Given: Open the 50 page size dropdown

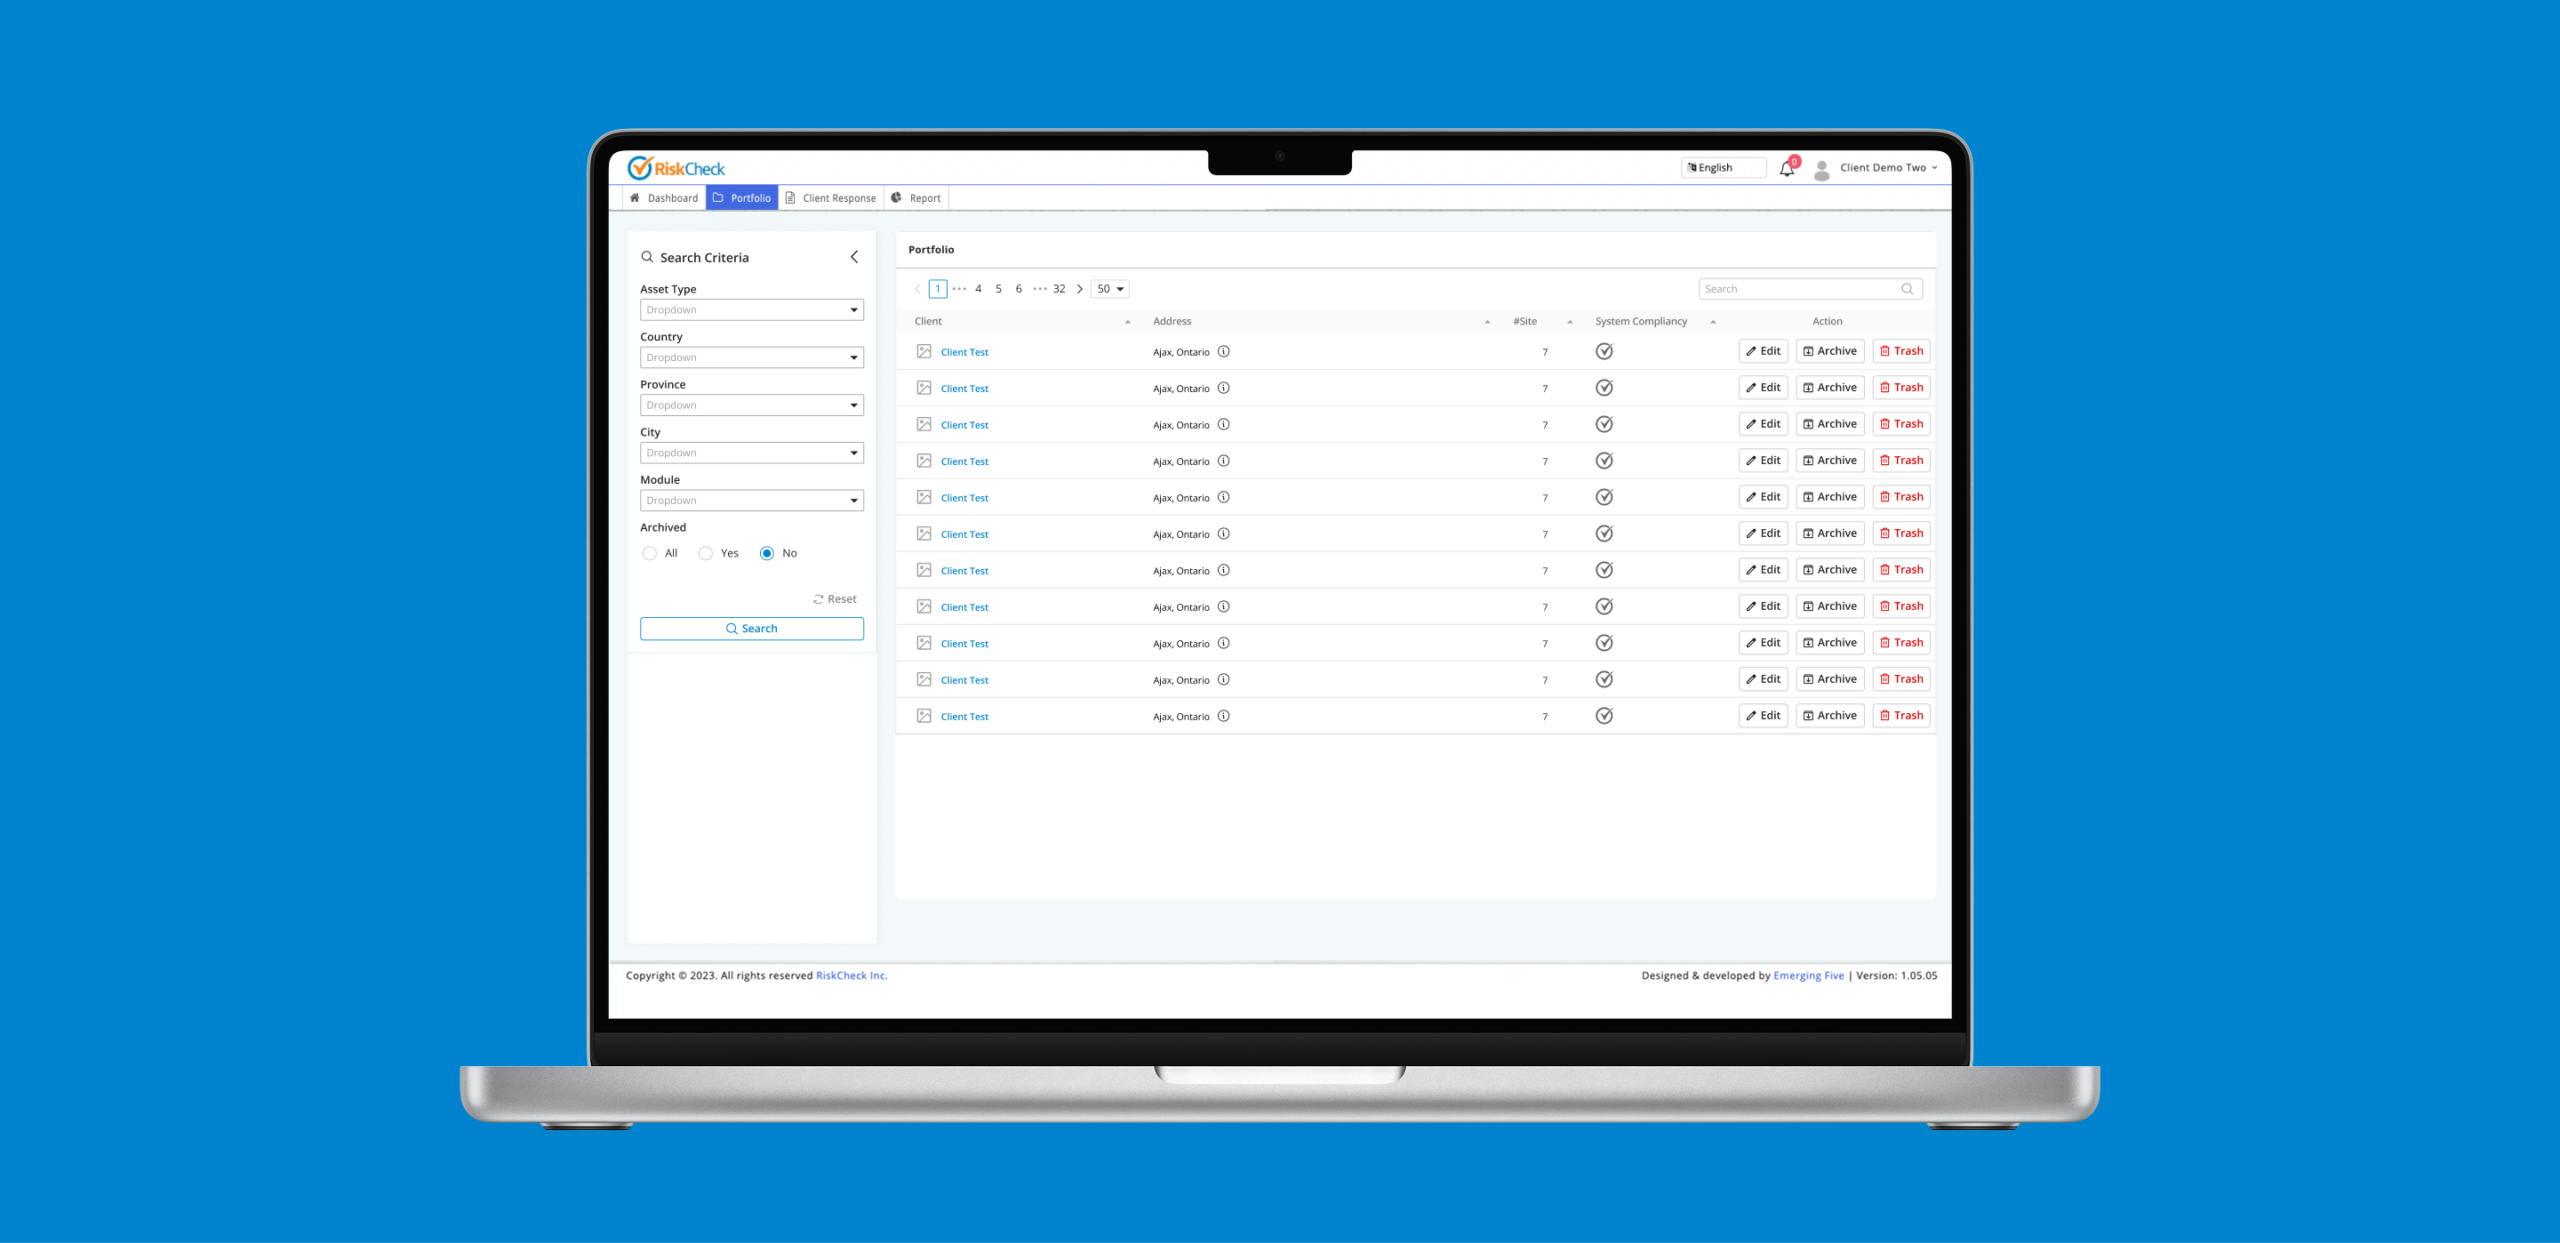Looking at the screenshot, I should pyautogui.click(x=1109, y=289).
